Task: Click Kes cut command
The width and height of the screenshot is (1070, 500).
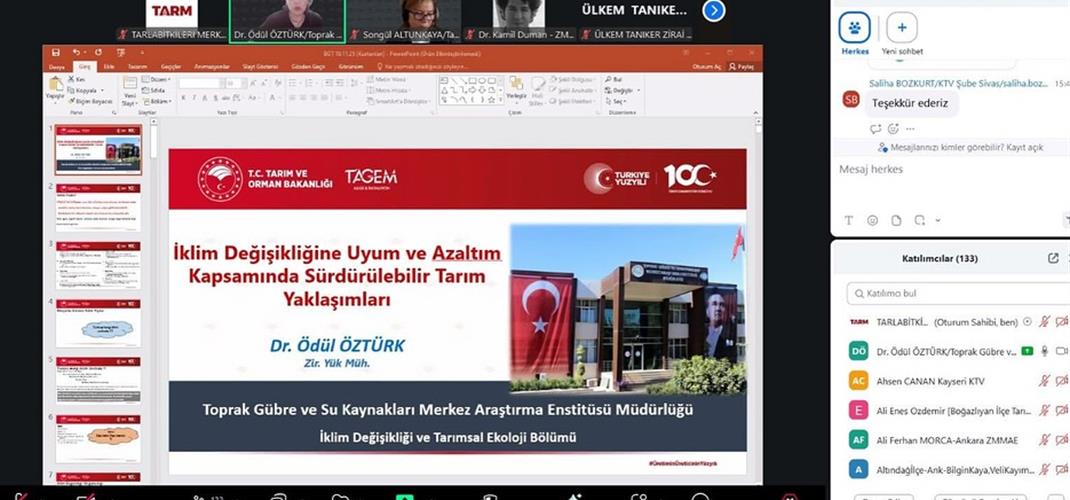Action: pyautogui.click(x=76, y=80)
